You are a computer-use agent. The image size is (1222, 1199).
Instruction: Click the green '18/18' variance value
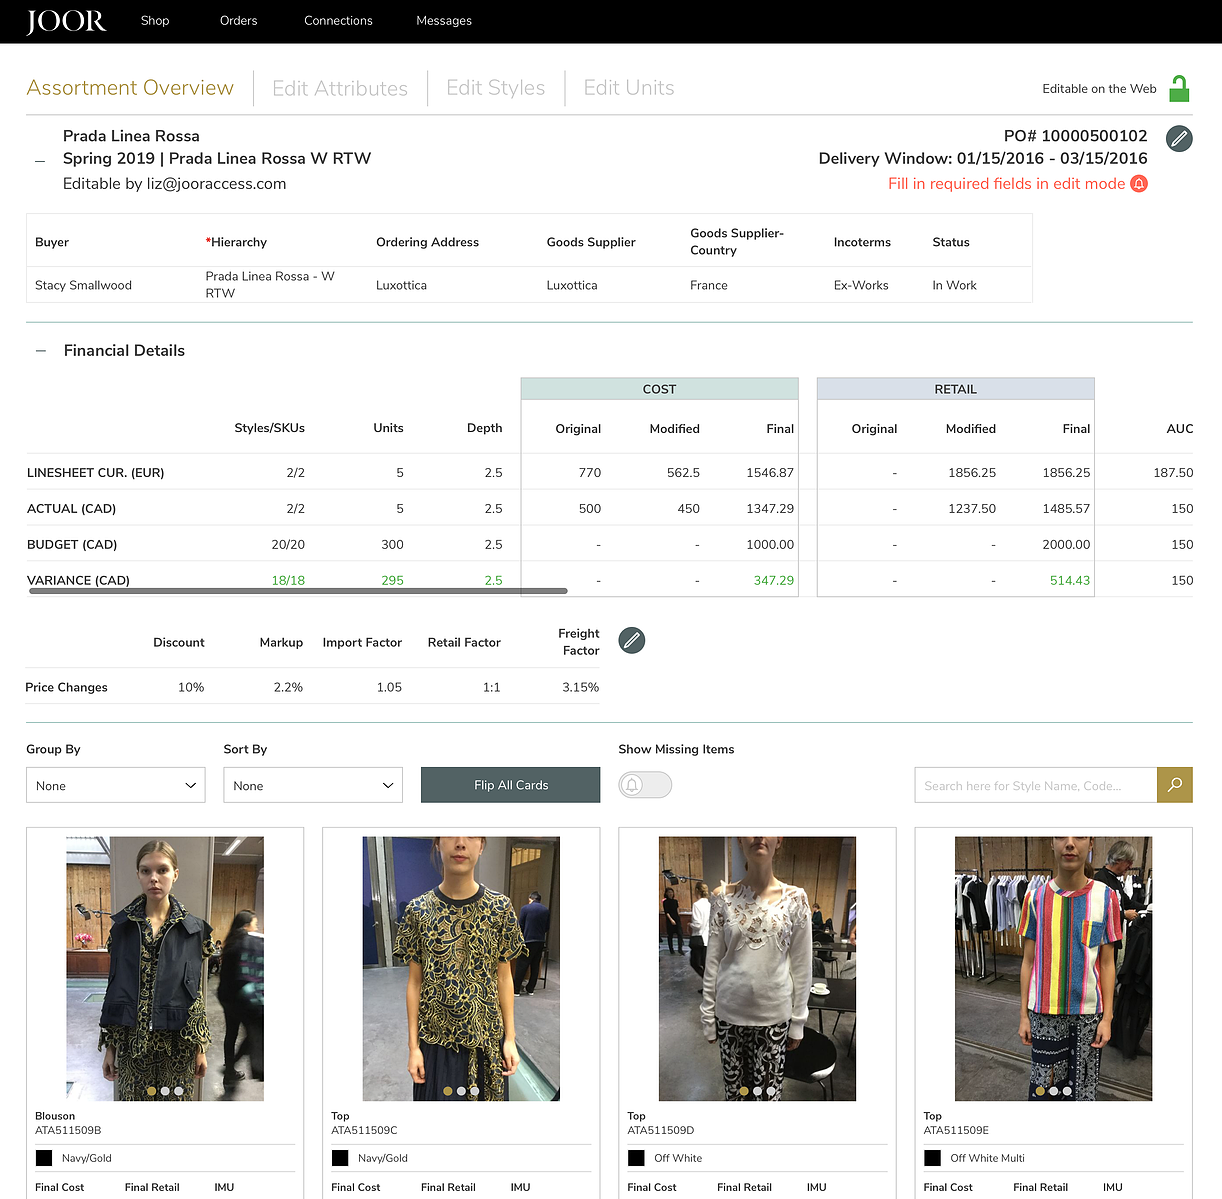pyautogui.click(x=288, y=581)
